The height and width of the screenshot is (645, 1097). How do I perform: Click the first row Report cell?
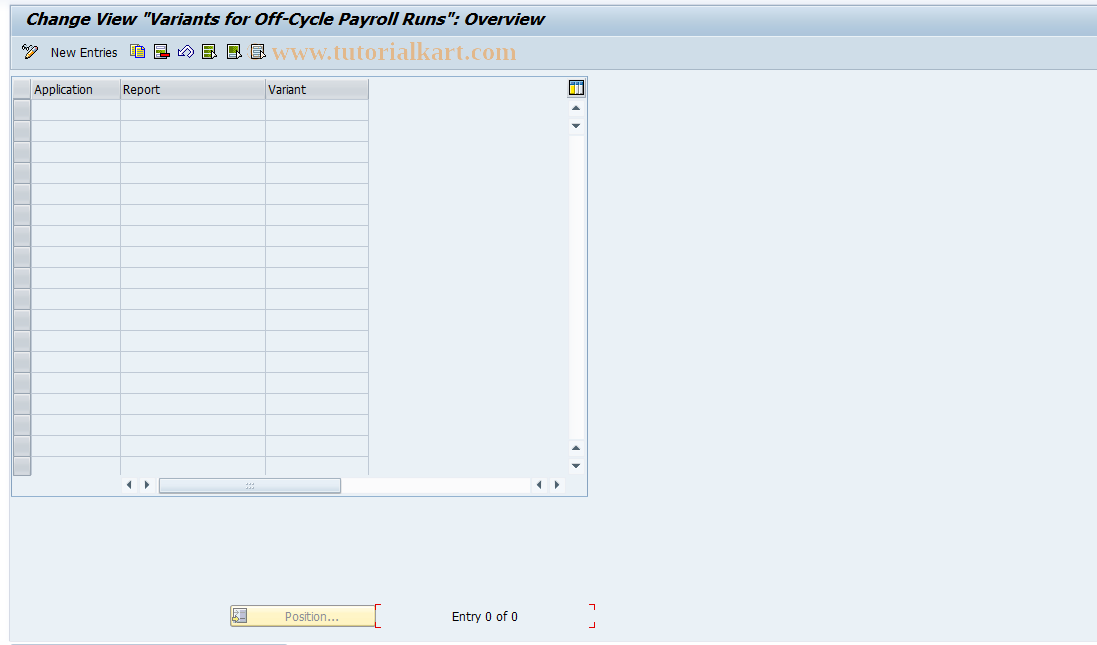192,110
